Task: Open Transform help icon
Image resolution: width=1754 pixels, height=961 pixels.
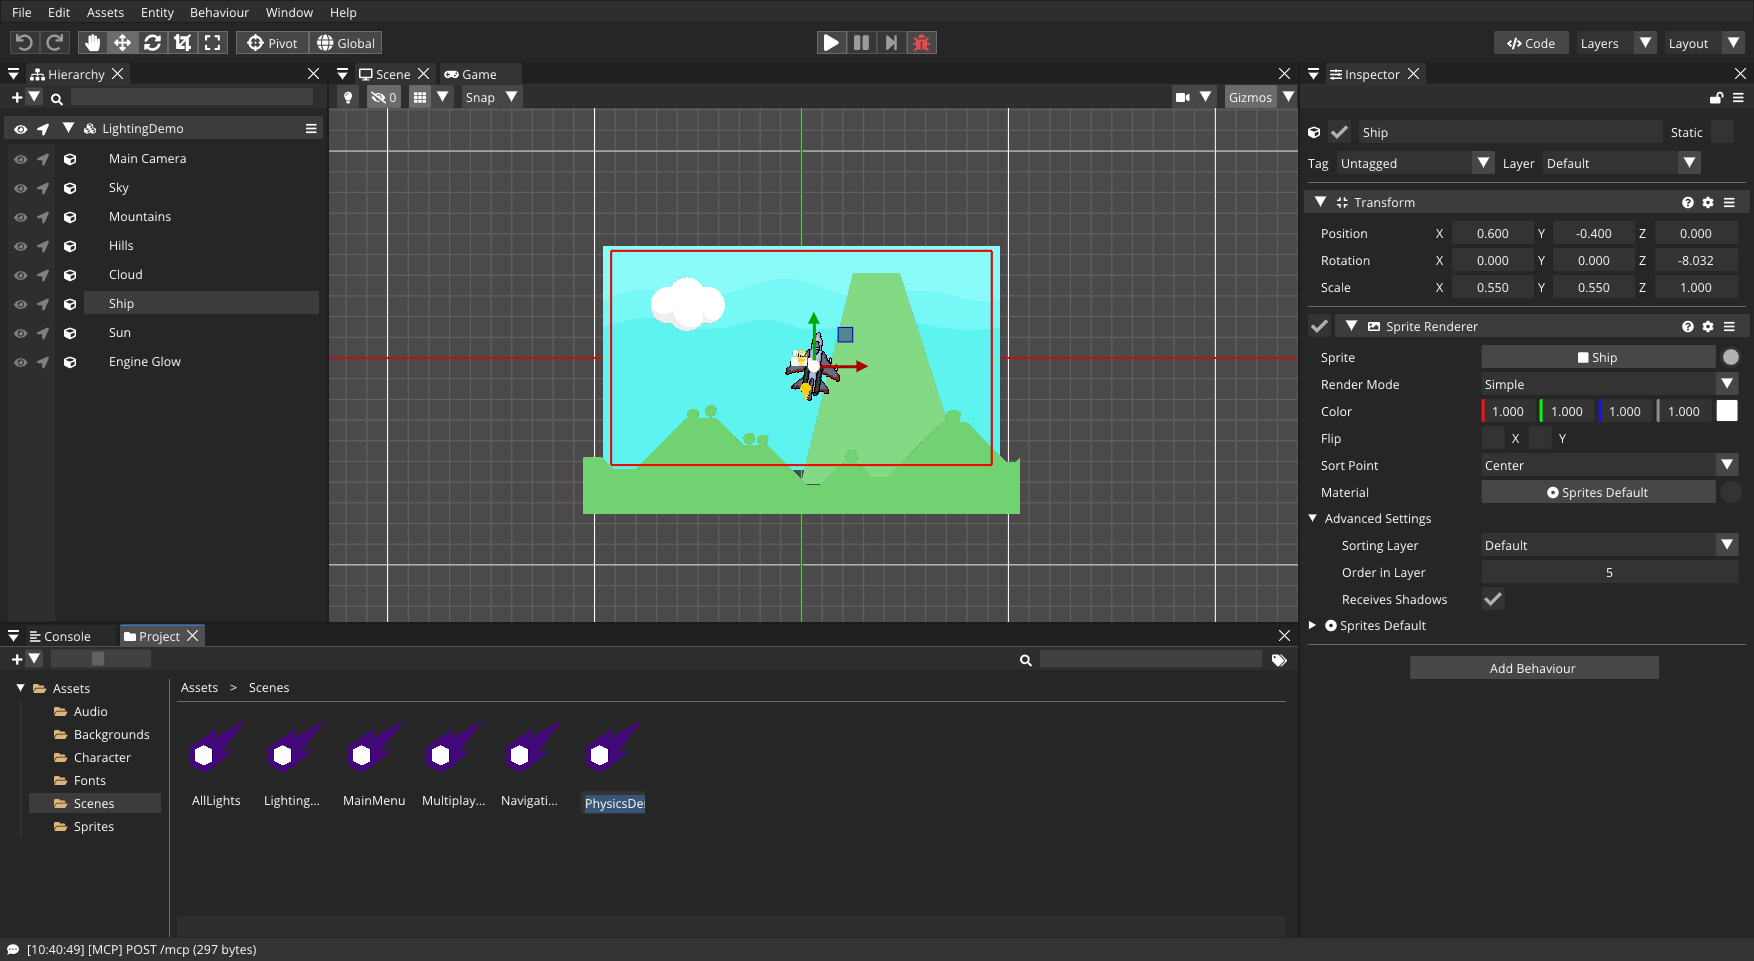Action: [1688, 202]
